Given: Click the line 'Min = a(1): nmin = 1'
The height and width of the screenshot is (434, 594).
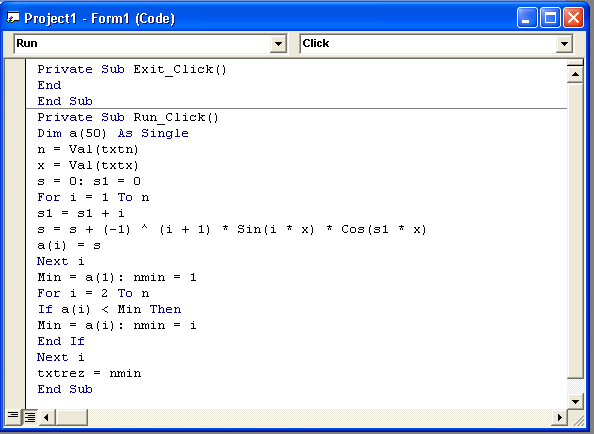Looking at the screenshot, I should [x=117, y=278].
